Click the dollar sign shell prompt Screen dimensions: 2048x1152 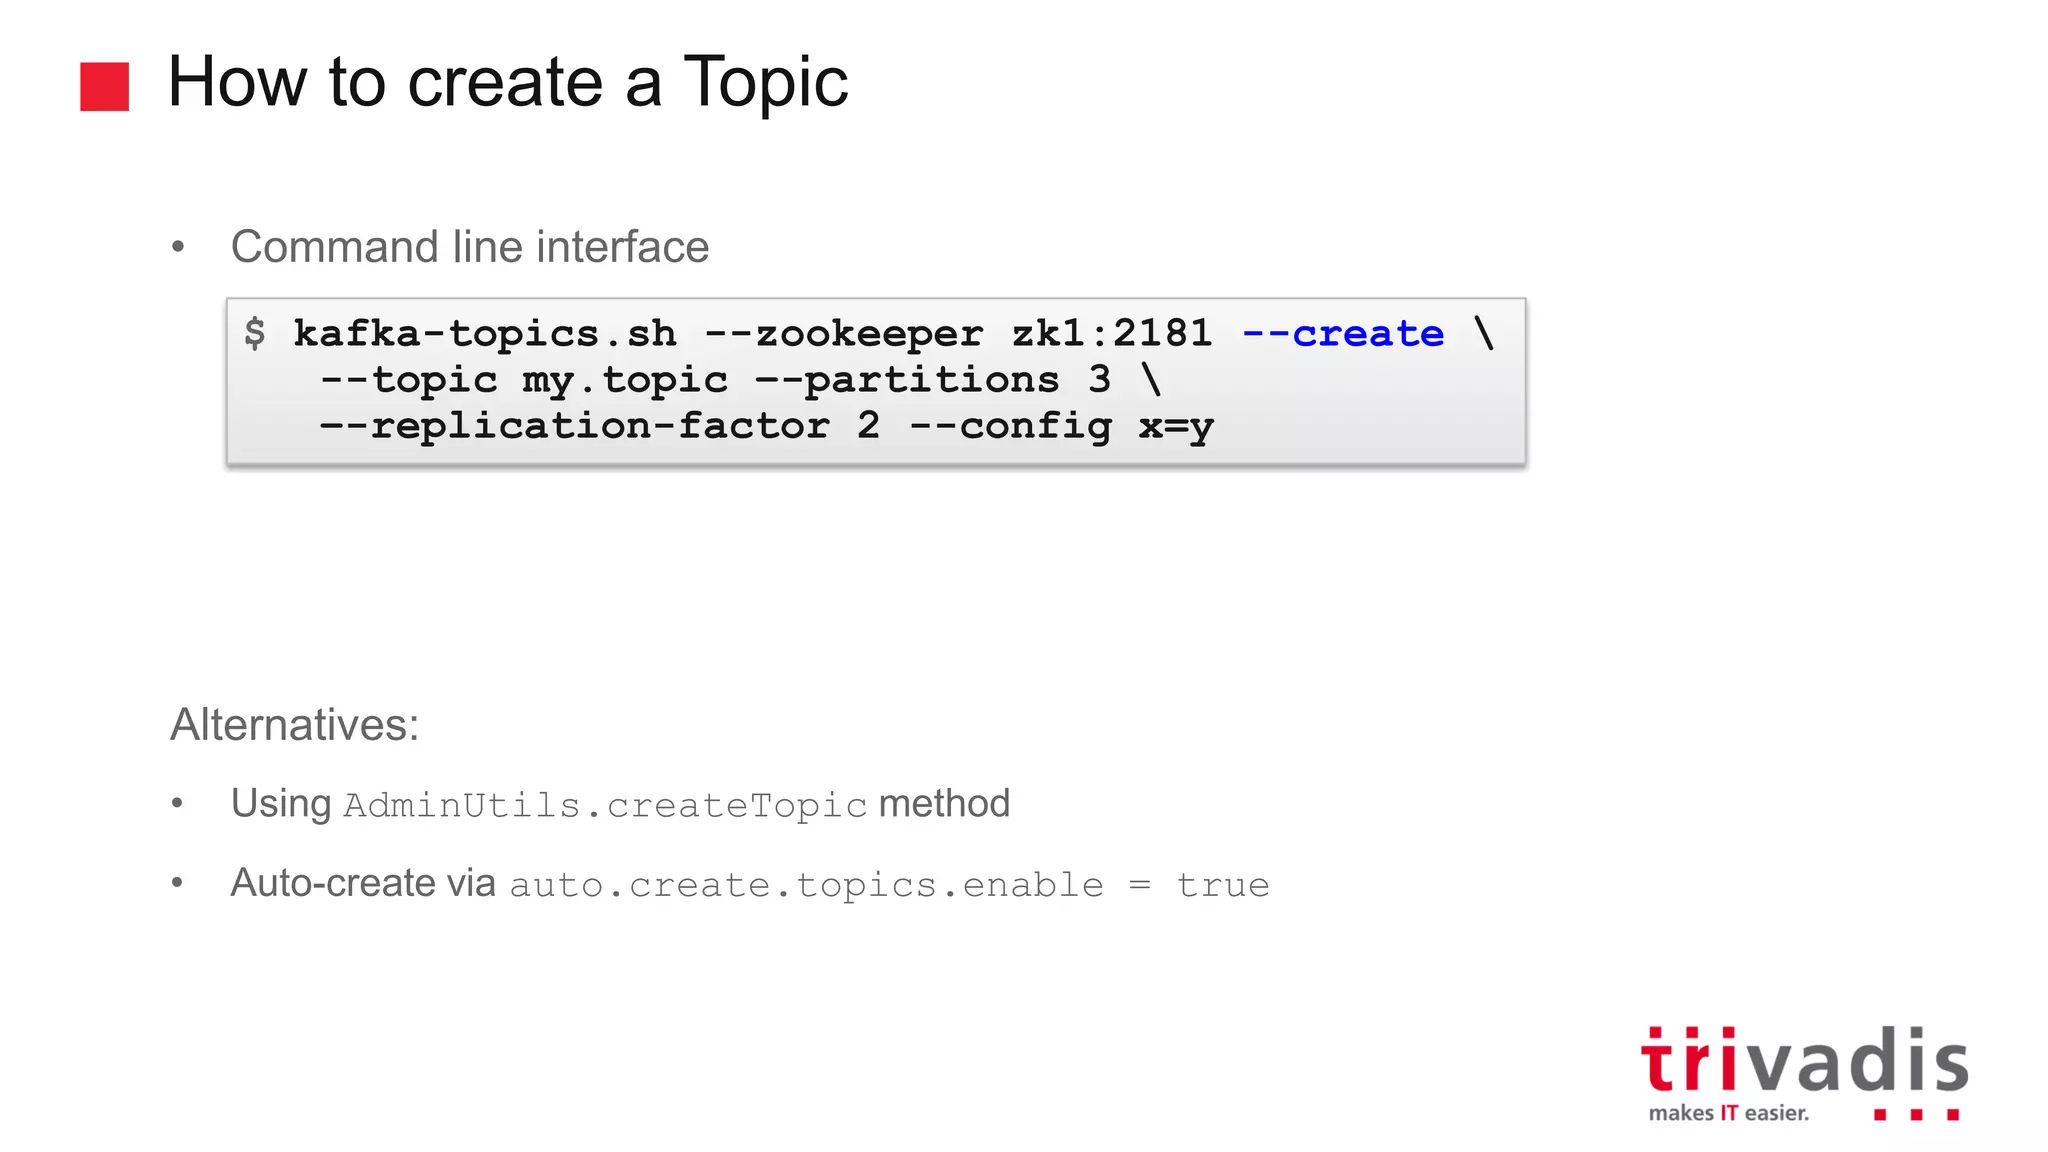pyautogui.click(x=255, y=333)
